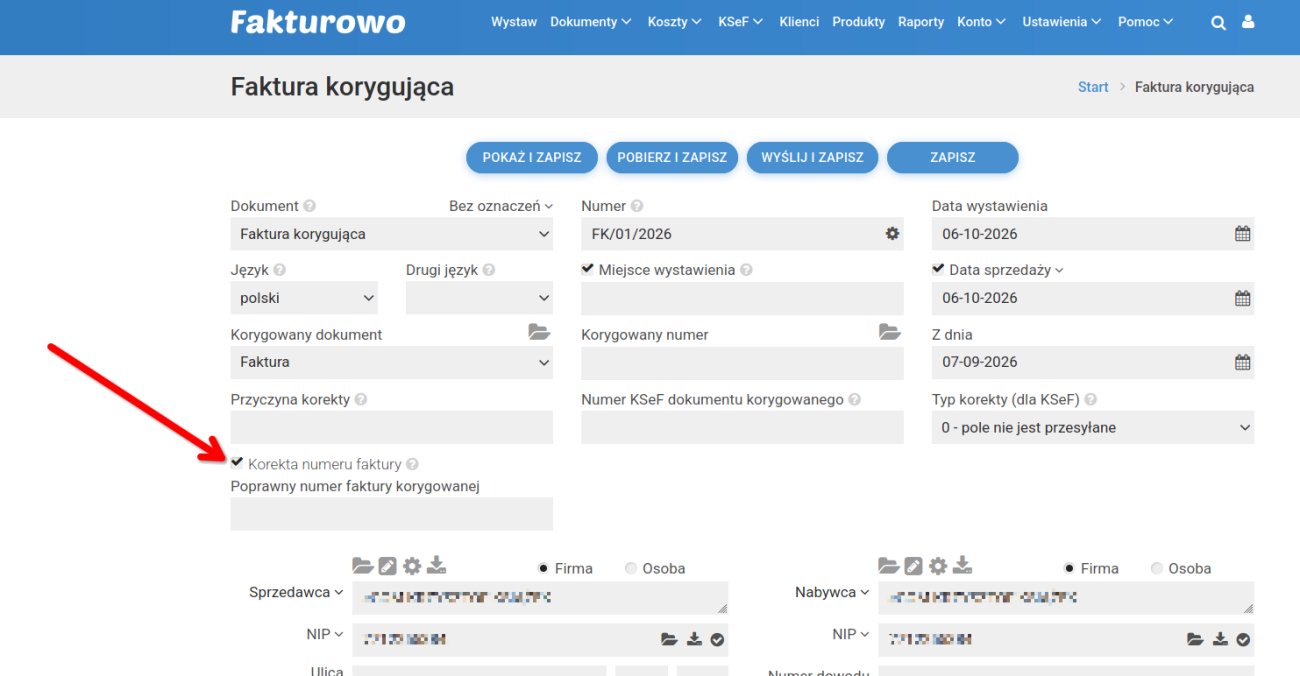Expand Nabywca label dropdown
Image resolution: width=1300 pixels, height=676 pixels.
pos(832,592)
